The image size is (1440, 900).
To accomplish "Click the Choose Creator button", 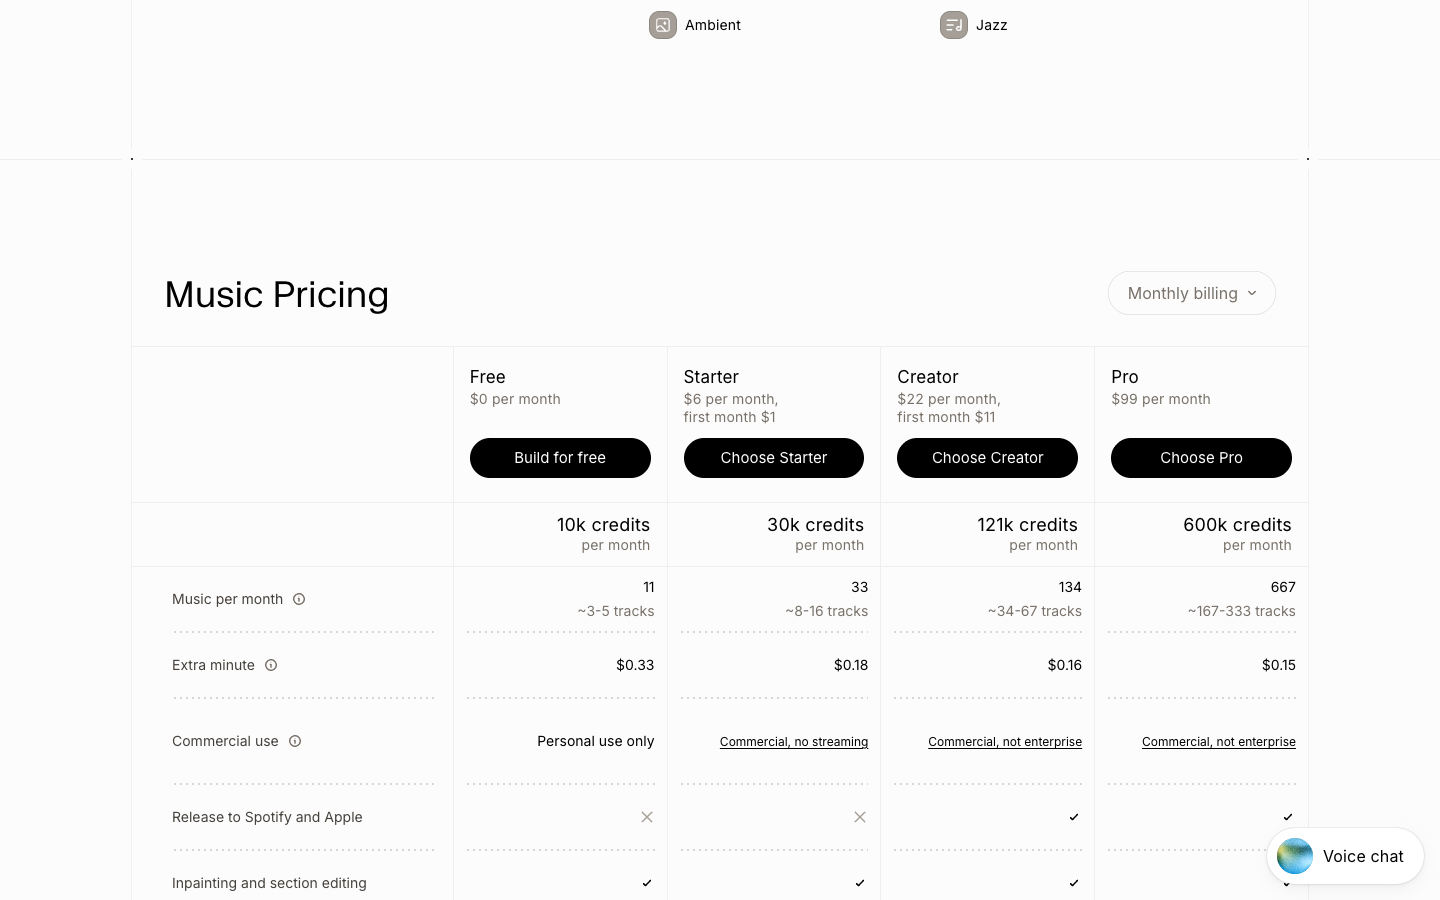I will (x=987, y=458).
